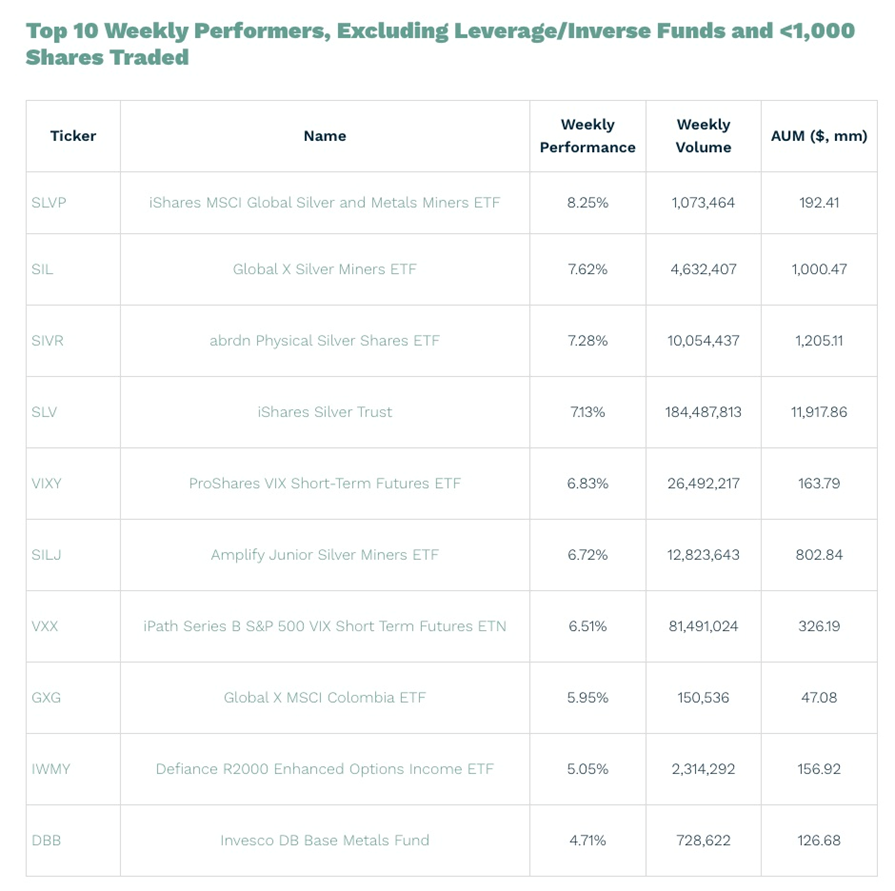Click the SIL ticker link
Image resolution: width=895 pixels, height=891 pixels.
(x=42, y=269)
